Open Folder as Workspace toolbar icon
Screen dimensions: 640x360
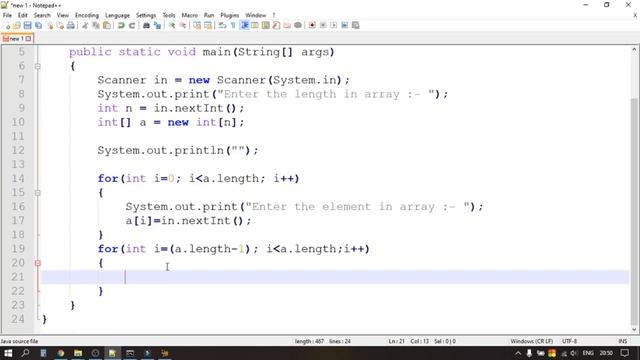coord(287,25)
